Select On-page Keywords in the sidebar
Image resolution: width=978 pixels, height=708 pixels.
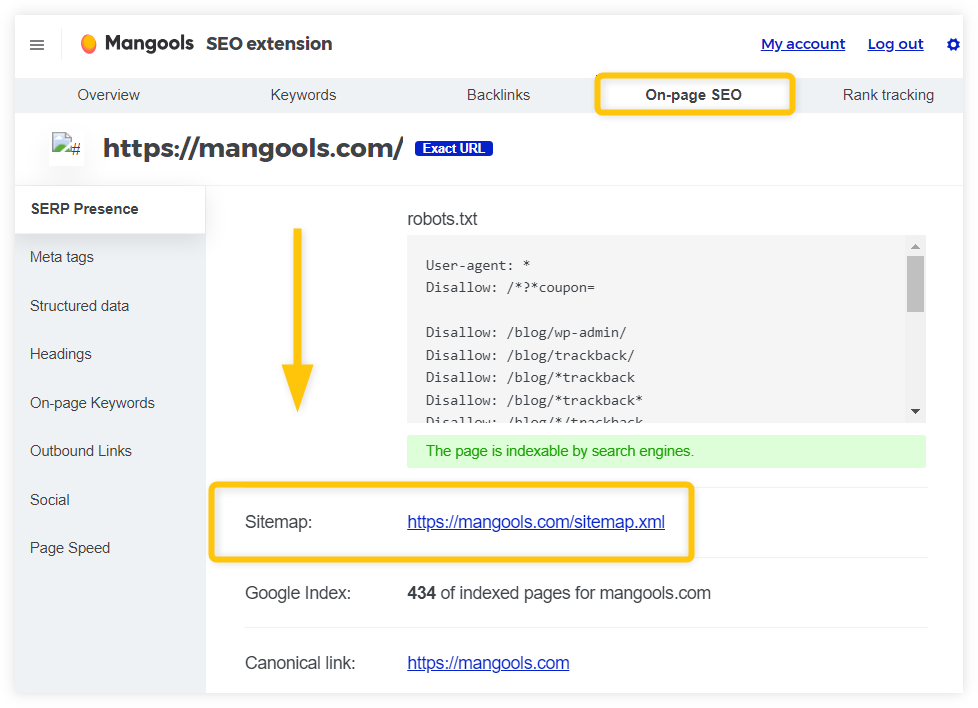[x=92, y=403]
